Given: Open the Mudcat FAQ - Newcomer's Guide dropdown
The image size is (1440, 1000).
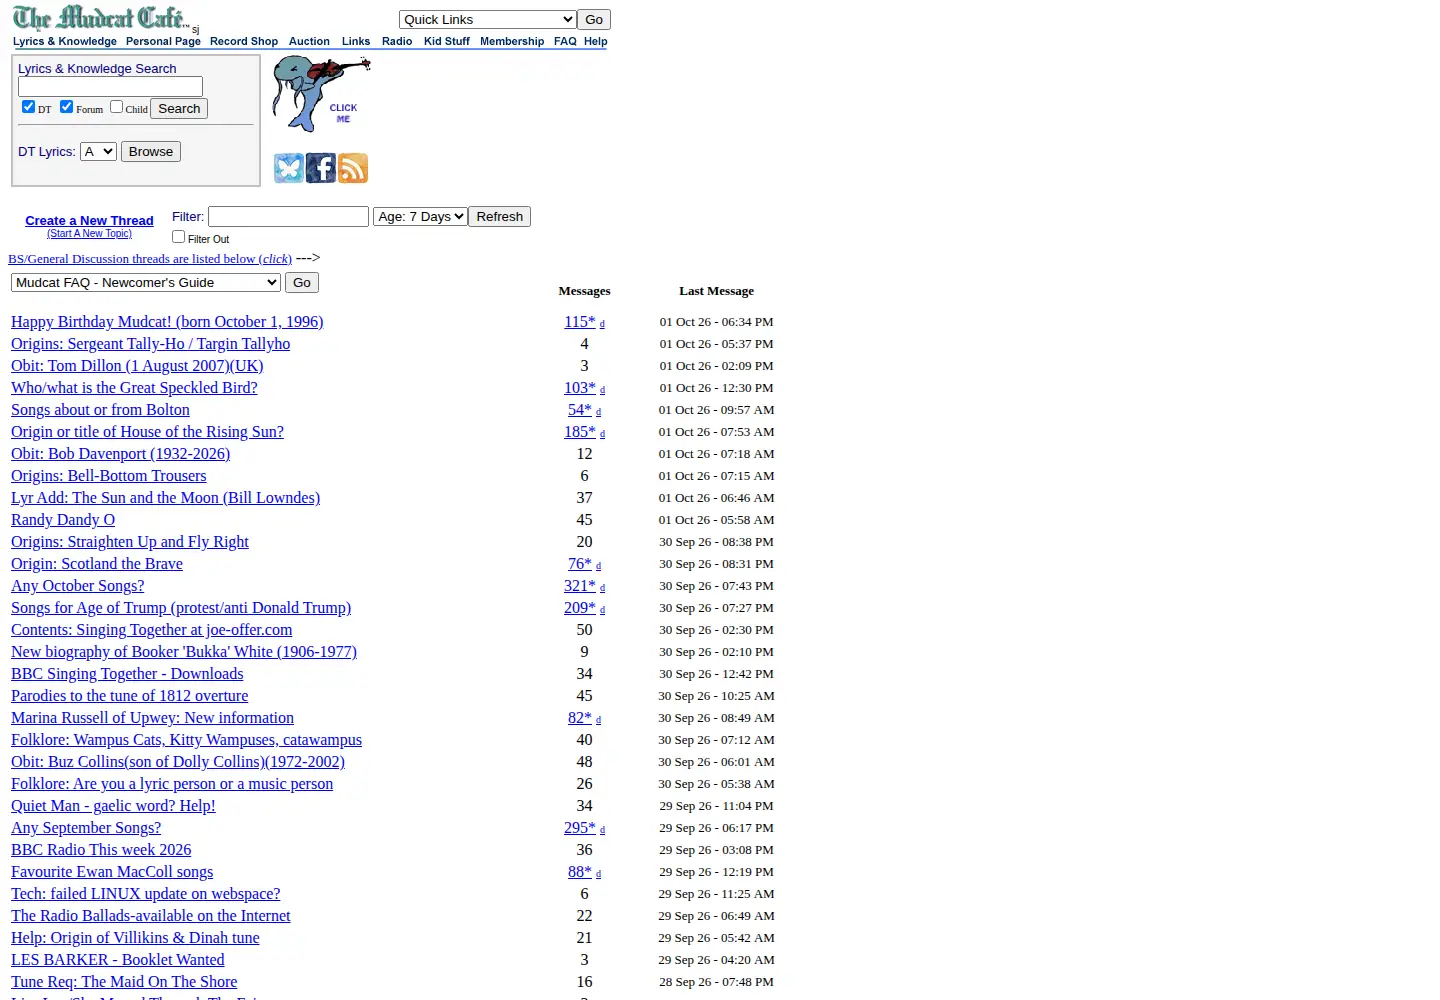Looking at the screenshot, I should tap(145, 283).
